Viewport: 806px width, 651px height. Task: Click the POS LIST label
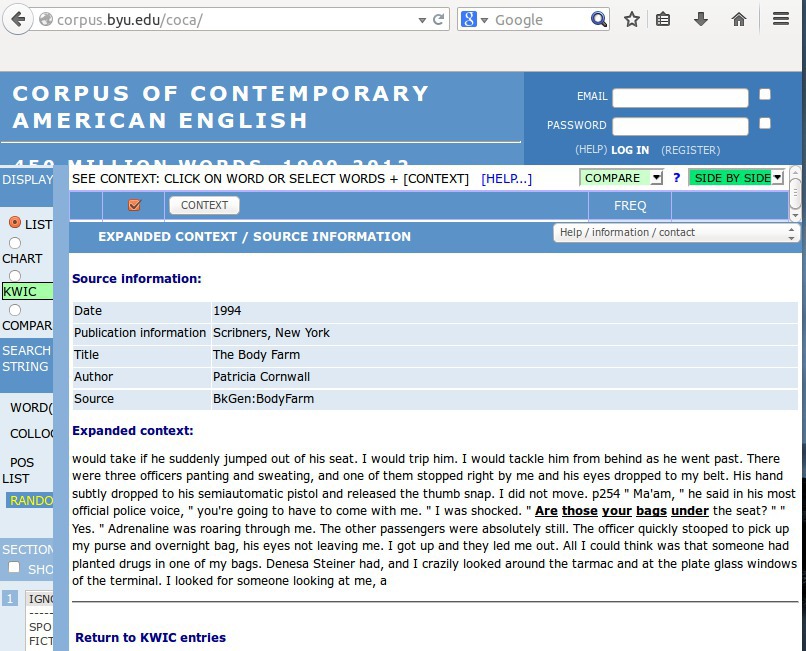[x=19, y=470]
